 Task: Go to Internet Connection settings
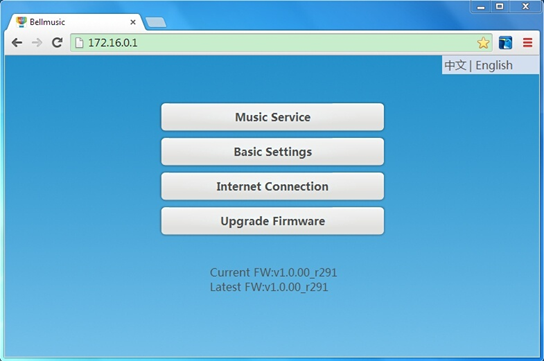[x=273, y=186]
